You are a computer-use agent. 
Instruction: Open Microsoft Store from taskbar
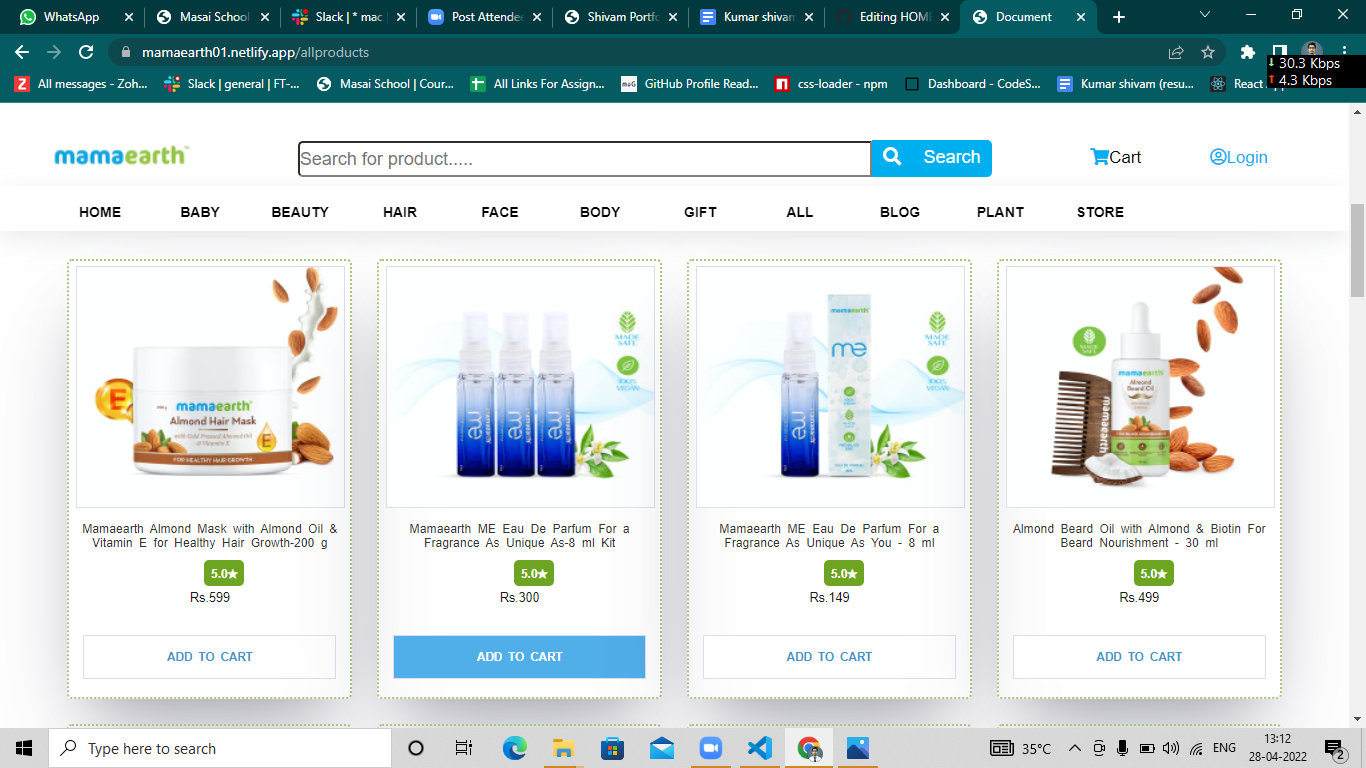612,748
